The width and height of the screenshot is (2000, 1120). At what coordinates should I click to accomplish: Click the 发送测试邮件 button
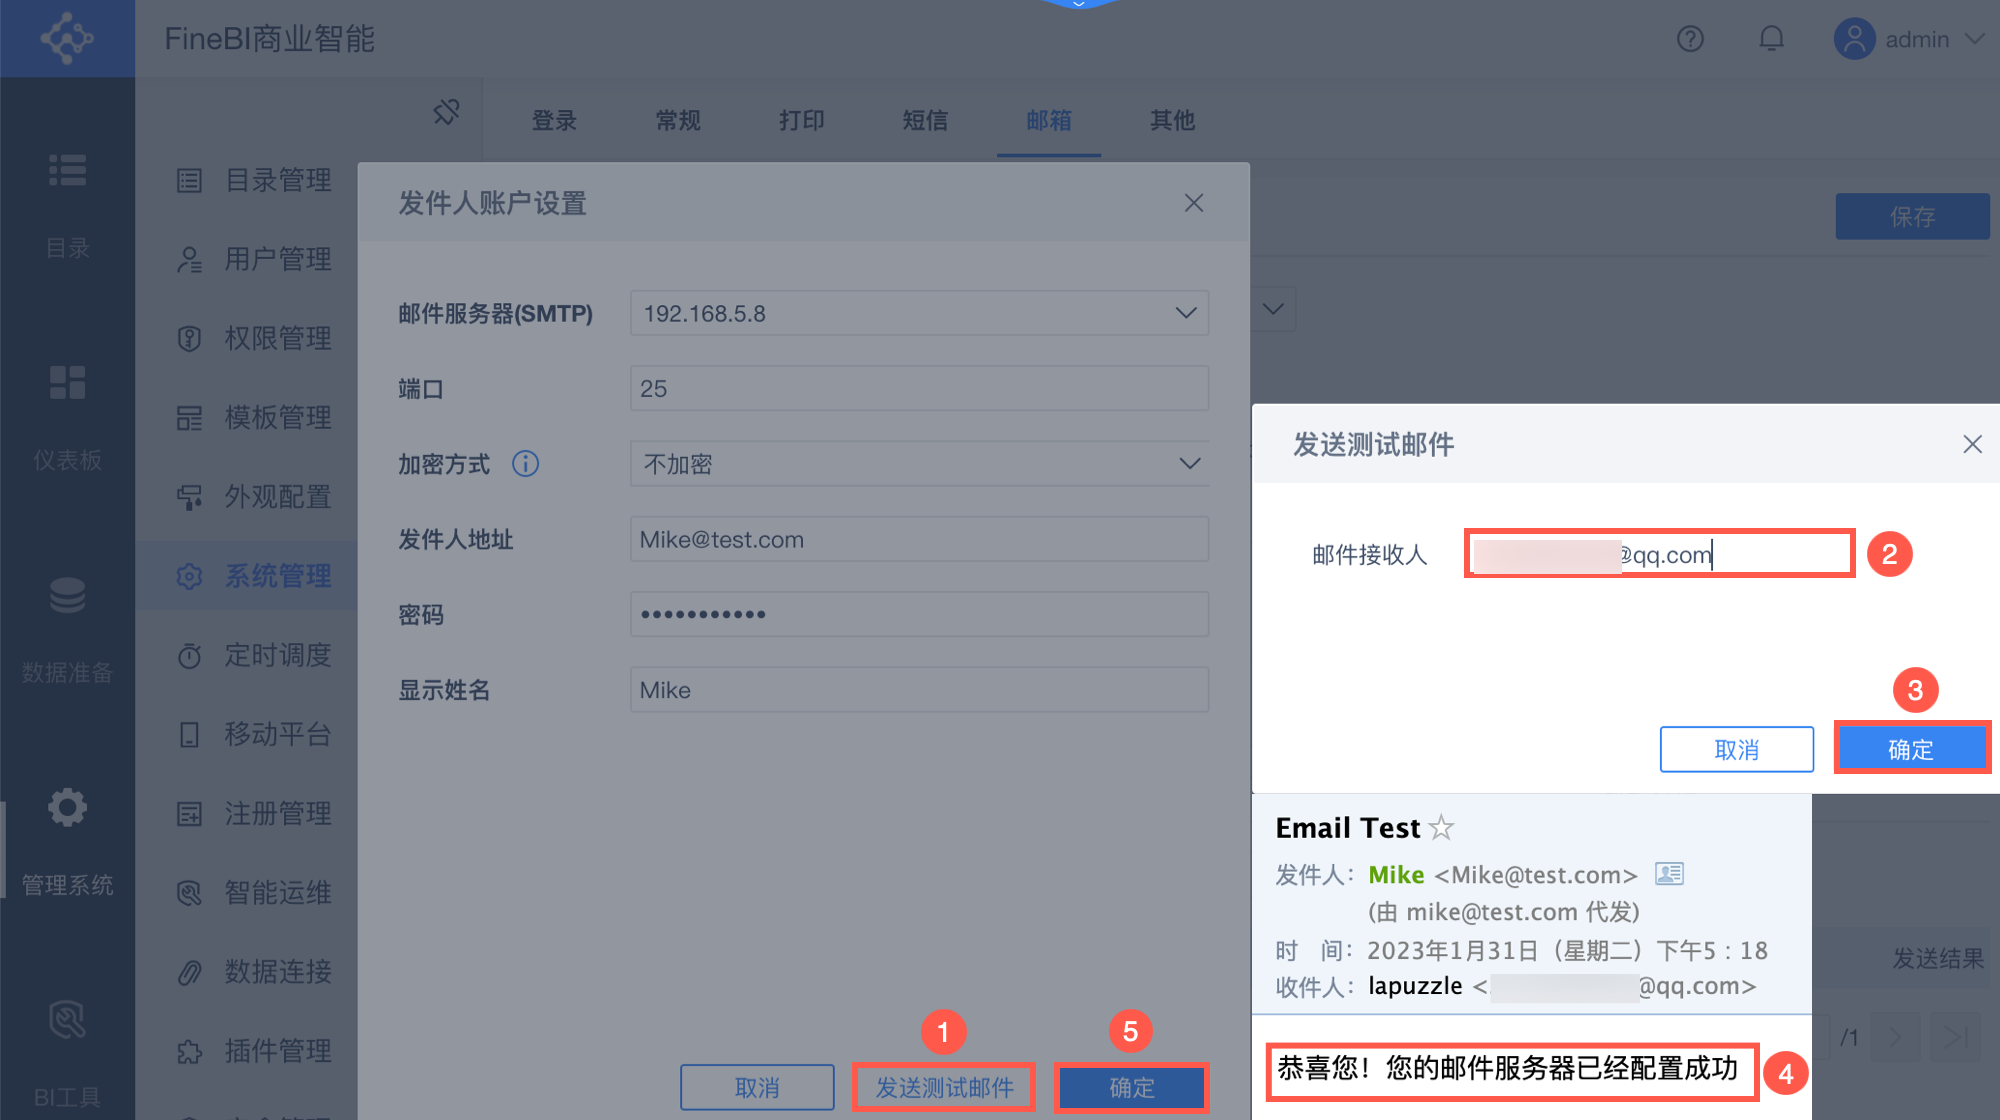[944, 1087]
